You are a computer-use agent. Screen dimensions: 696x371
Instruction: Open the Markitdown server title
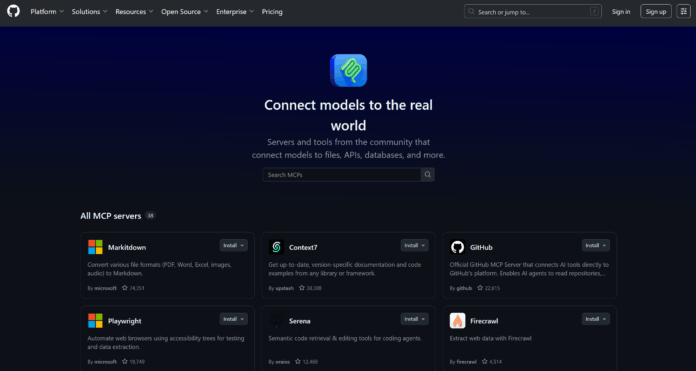tap(127, 247)
